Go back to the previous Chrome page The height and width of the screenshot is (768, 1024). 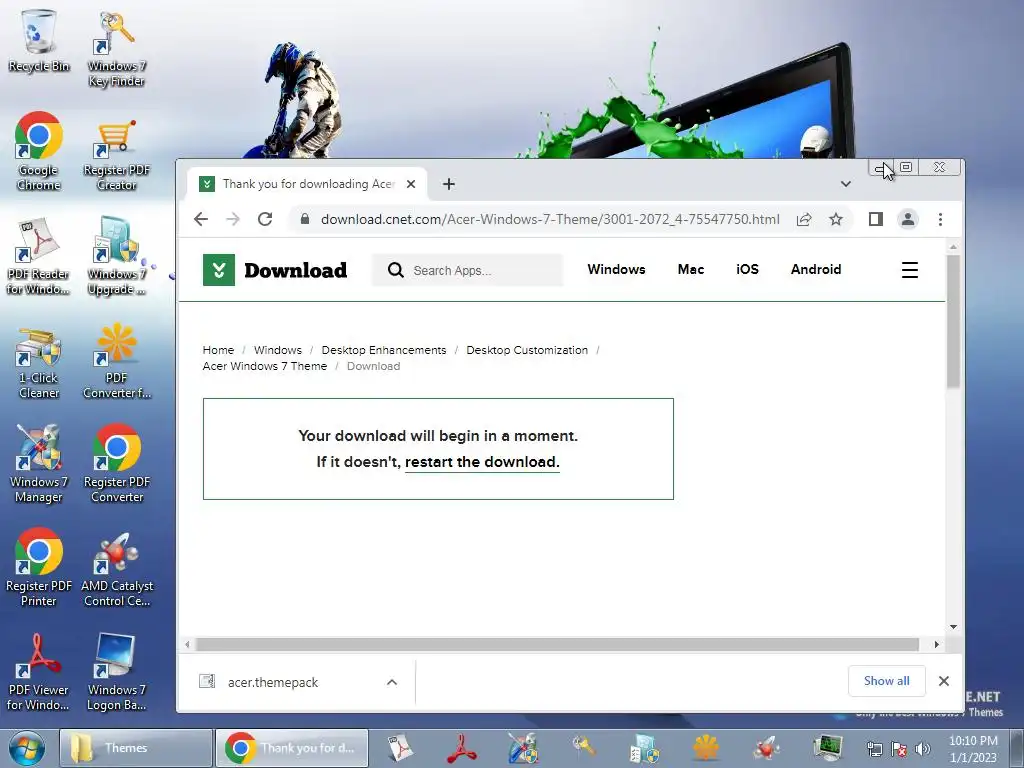pyautogui.click(x=201, y=219)
